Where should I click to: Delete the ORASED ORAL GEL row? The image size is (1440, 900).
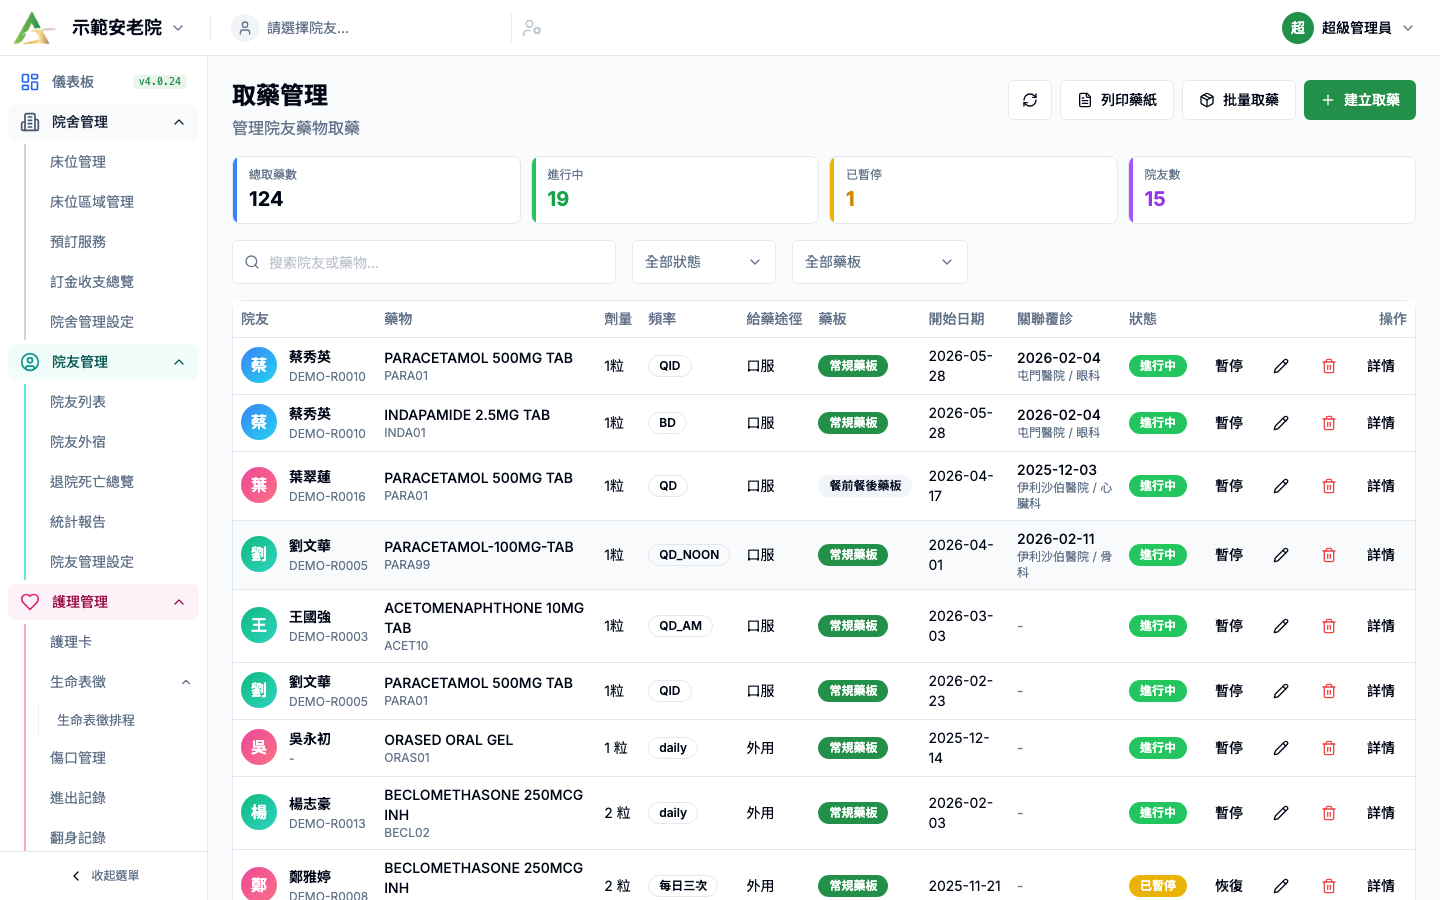point(1329,748)
